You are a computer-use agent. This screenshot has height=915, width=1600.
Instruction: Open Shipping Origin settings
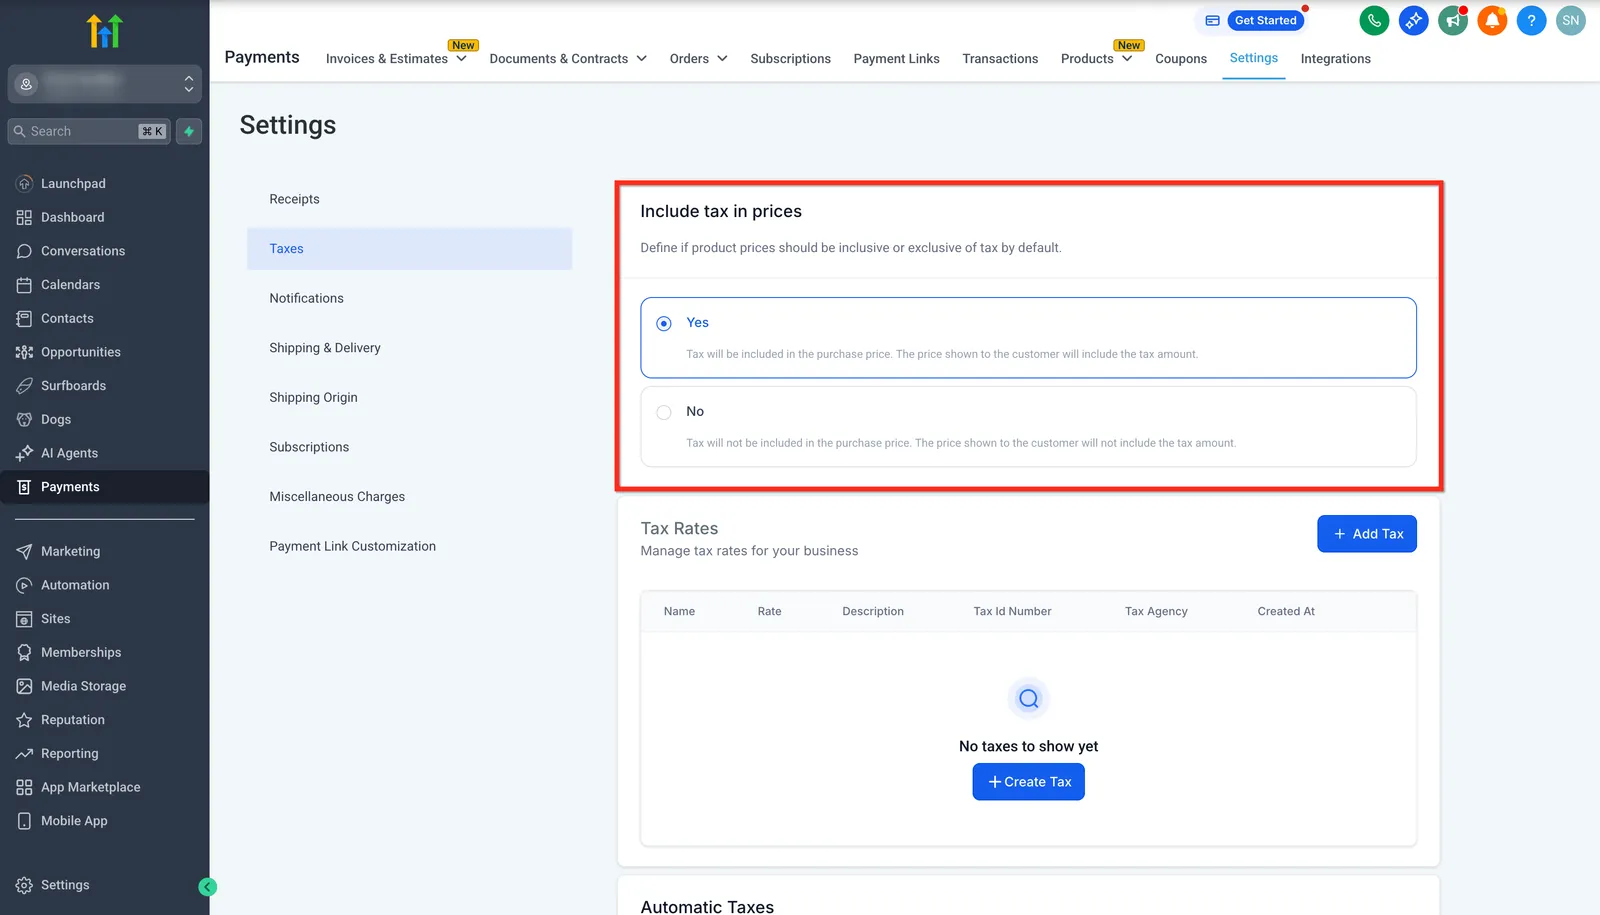pyautogui.click(x=409, y=397)
